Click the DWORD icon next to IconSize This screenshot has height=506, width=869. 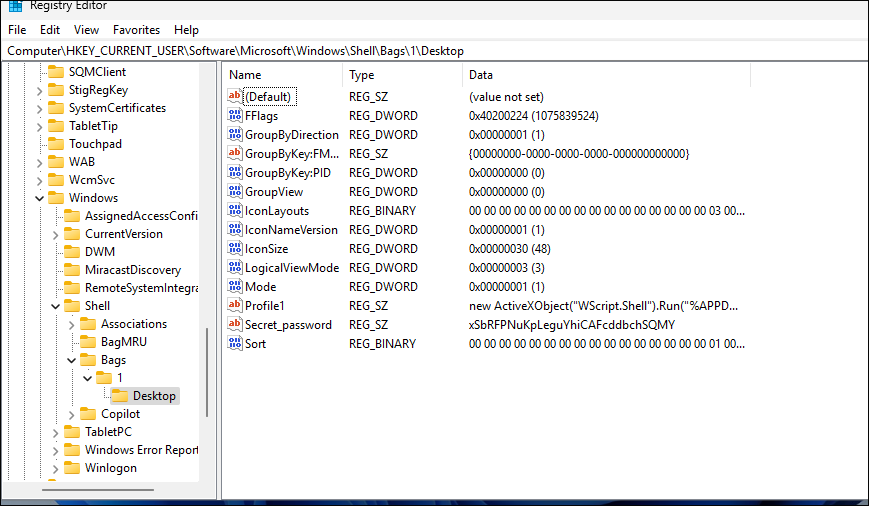coord(234,248)
